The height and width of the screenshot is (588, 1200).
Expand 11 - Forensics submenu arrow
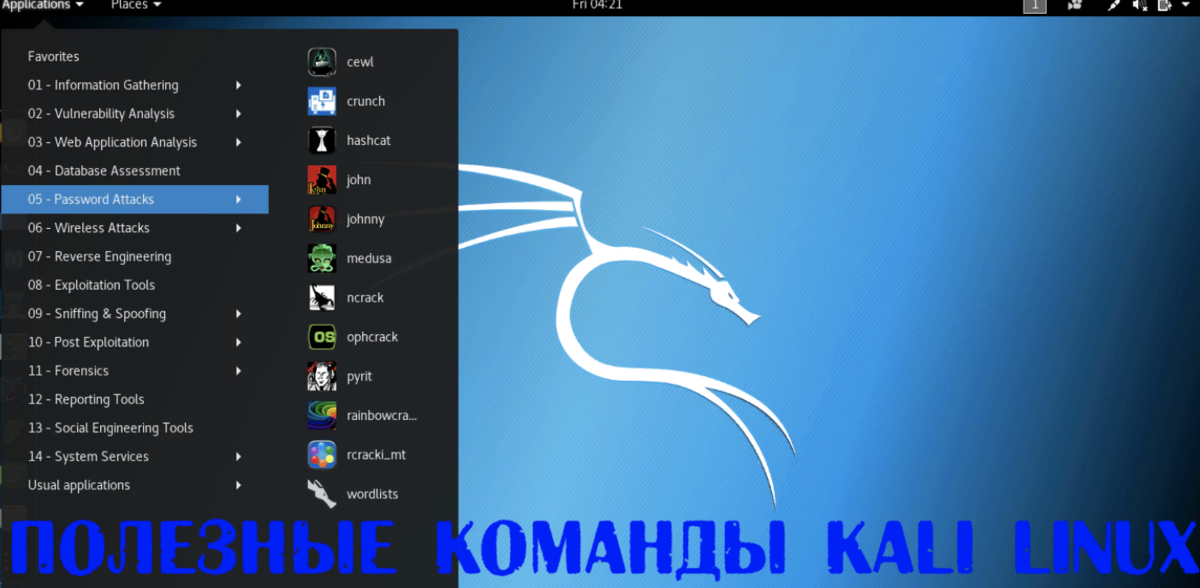238,371
